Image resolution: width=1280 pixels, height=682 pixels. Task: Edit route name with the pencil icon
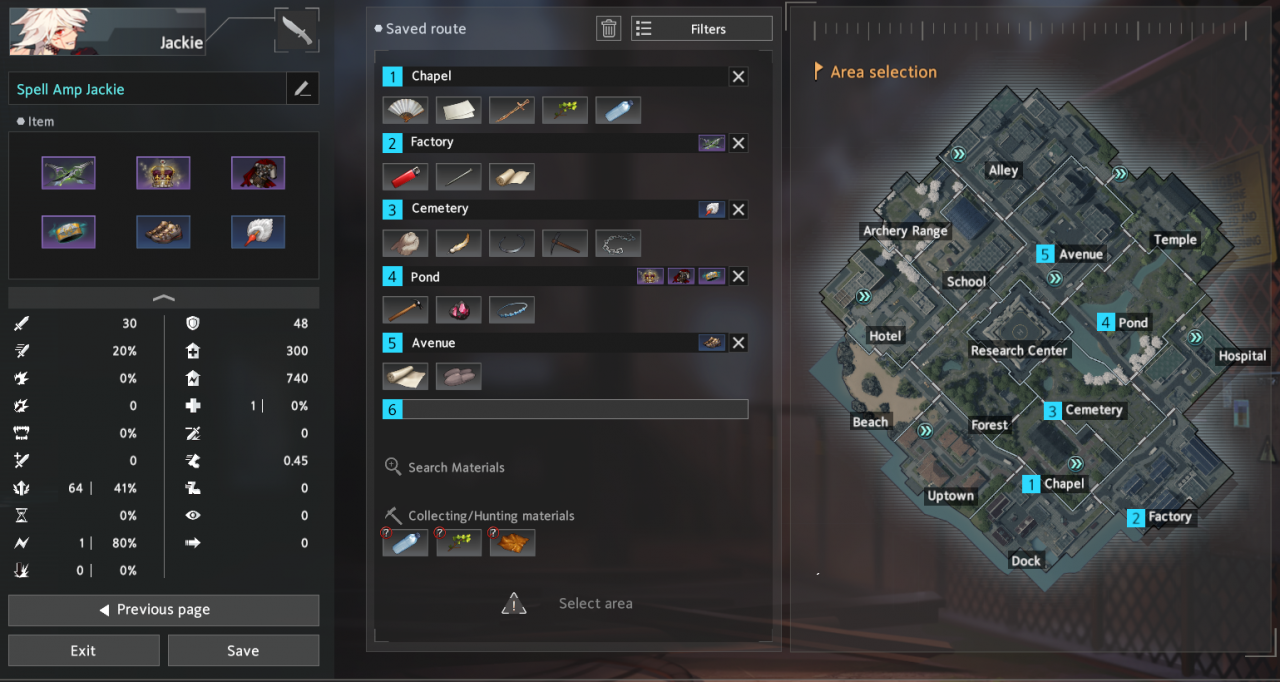click(x=302, y=89)
